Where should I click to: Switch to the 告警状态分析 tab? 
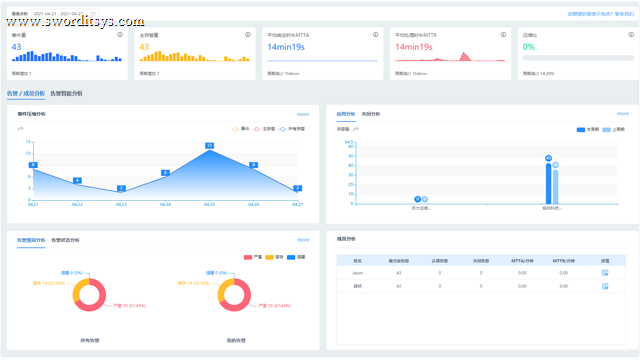coord(65,240)
